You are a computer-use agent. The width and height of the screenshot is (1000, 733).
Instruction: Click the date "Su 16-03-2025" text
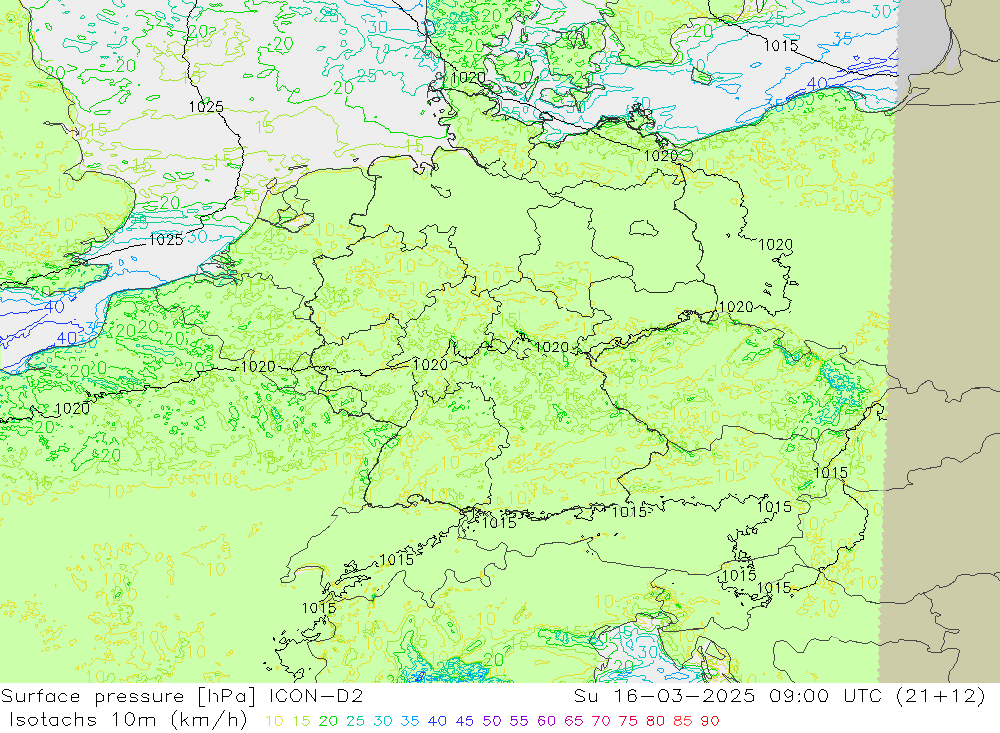point(665,696)
